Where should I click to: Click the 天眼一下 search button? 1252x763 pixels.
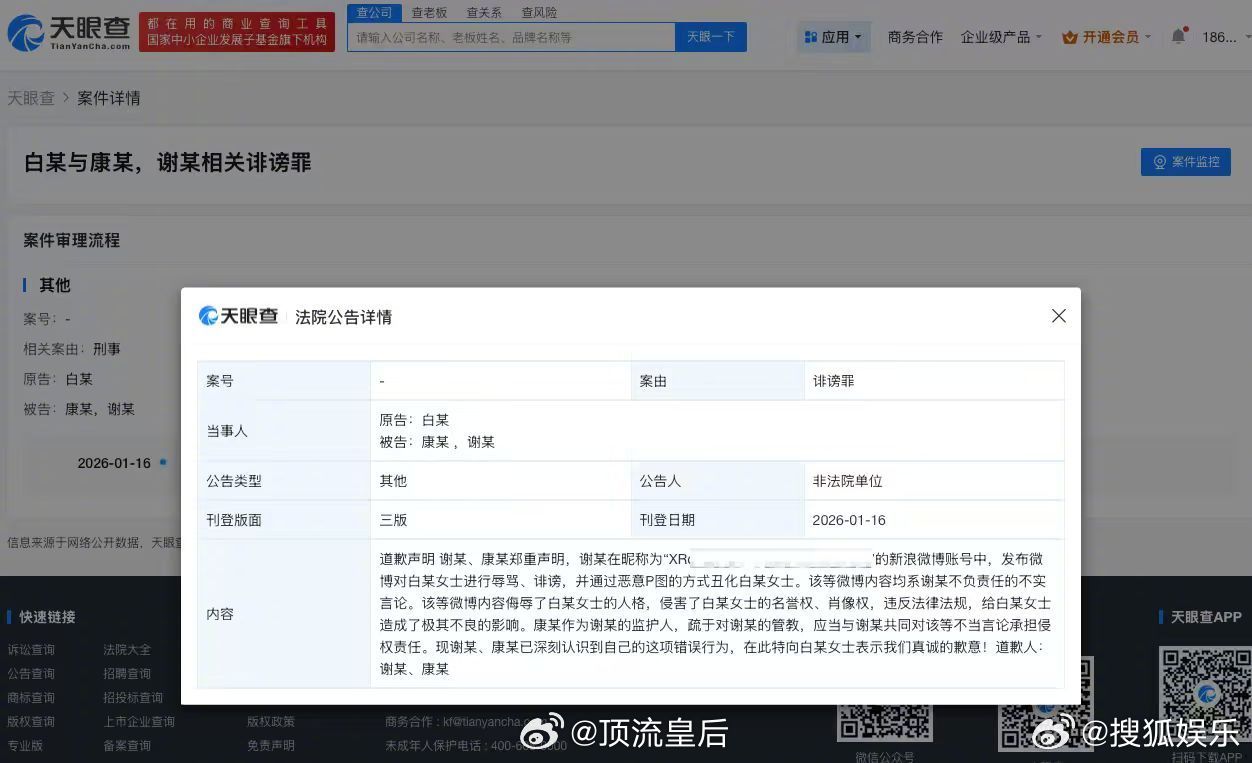coord(711,37)
